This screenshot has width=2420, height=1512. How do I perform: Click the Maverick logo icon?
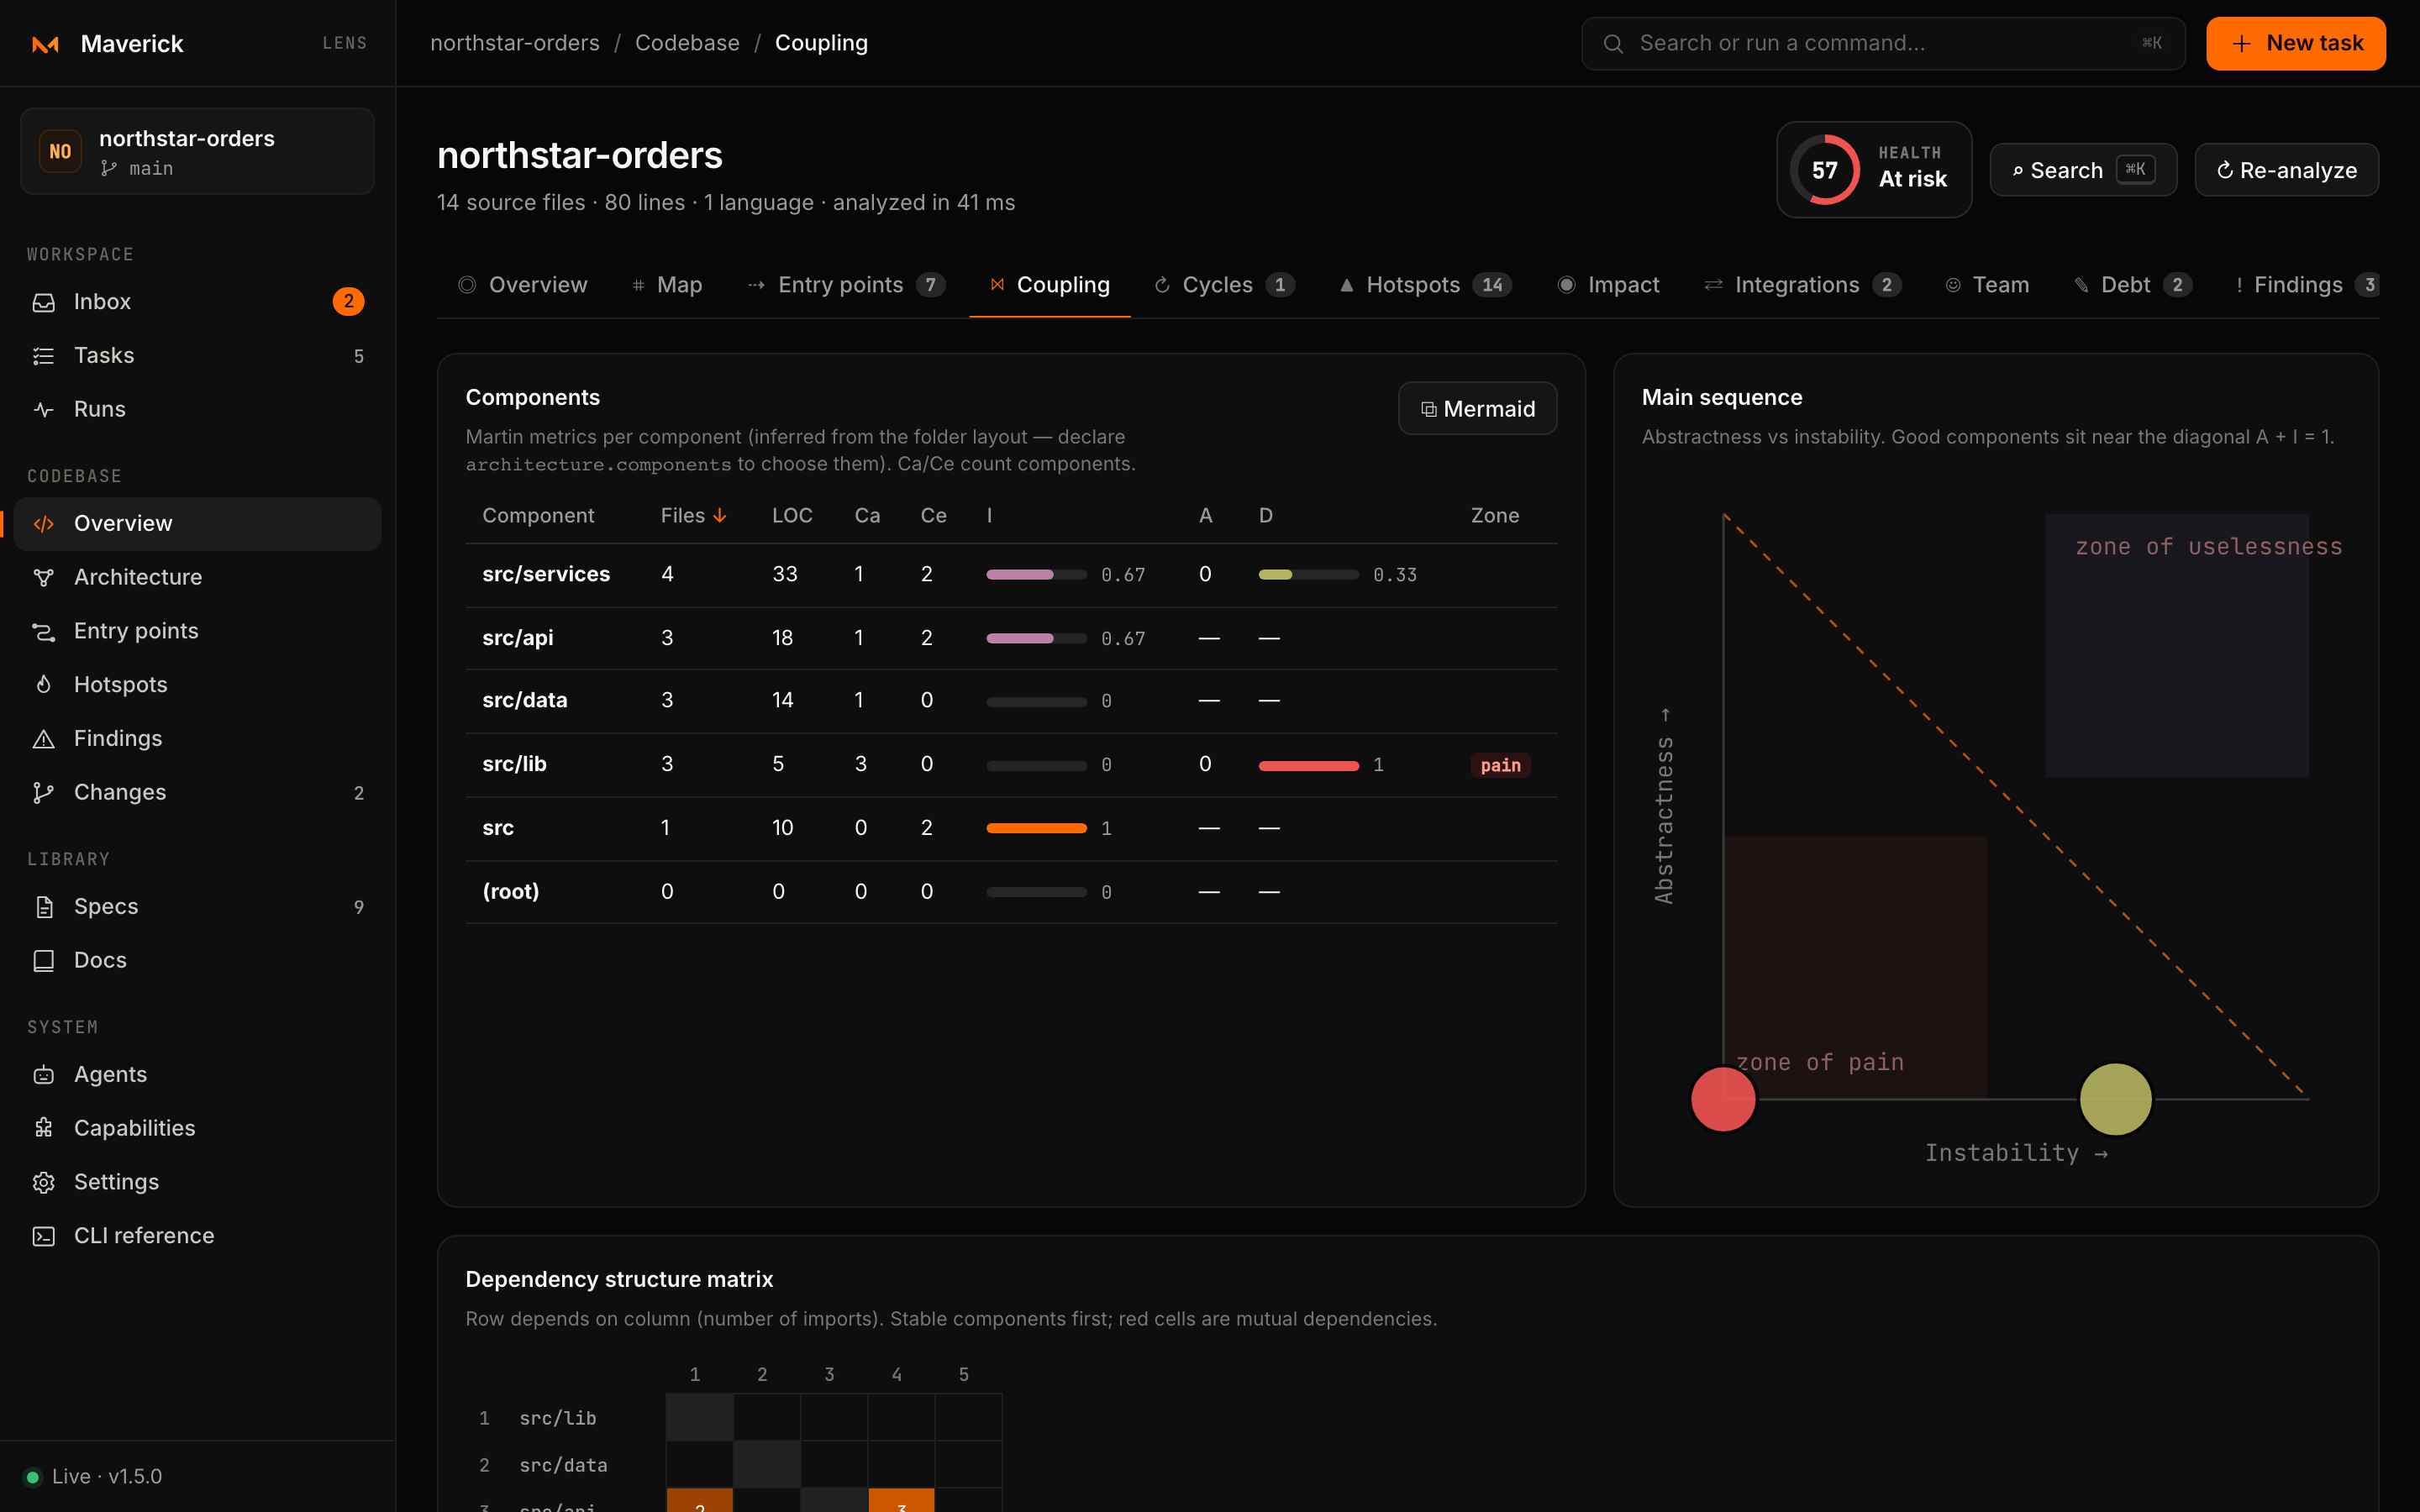coord(46,44)
